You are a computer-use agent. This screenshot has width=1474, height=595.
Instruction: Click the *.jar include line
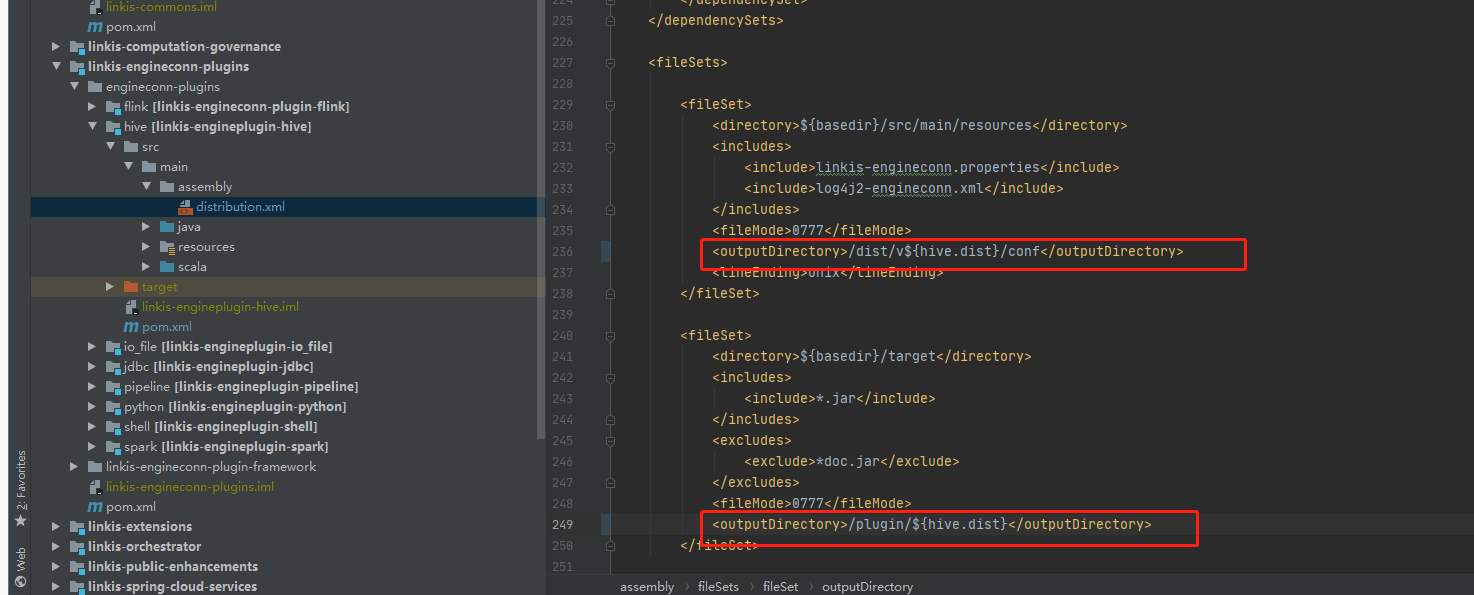tap(839, 398)
